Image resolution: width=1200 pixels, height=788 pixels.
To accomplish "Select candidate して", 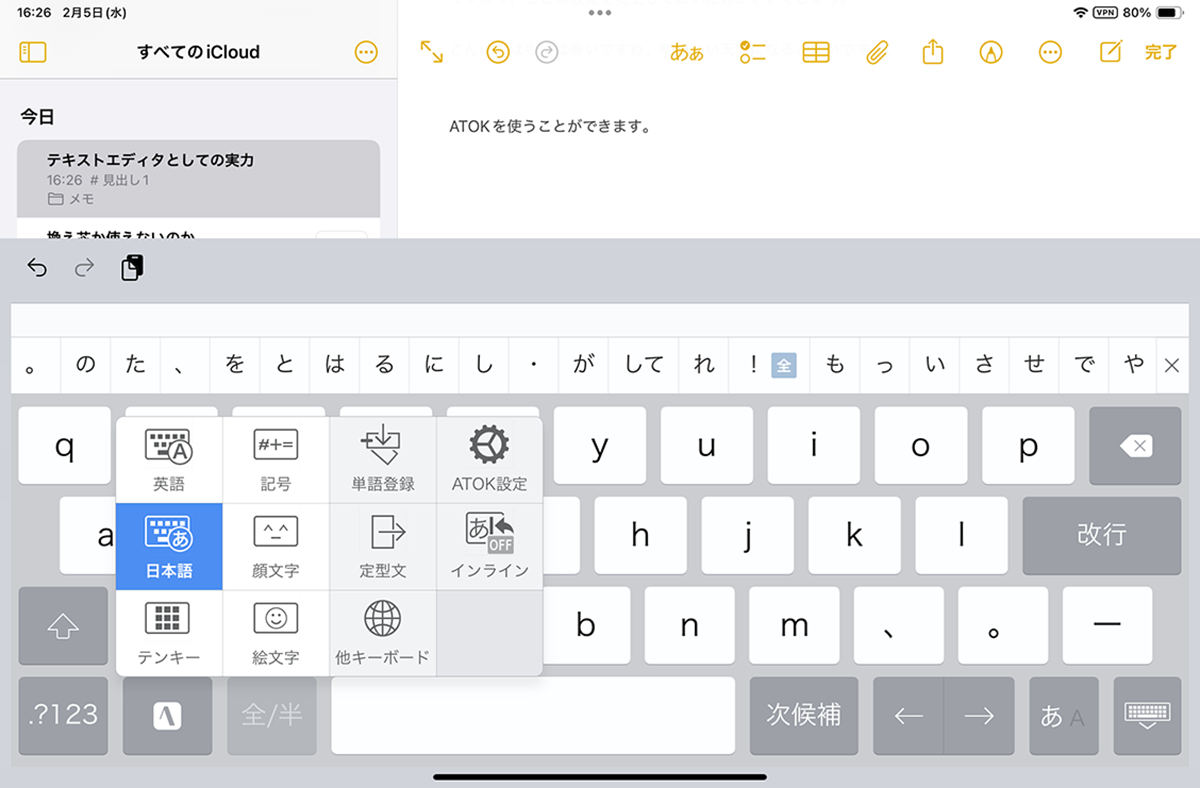I will 644,366.
